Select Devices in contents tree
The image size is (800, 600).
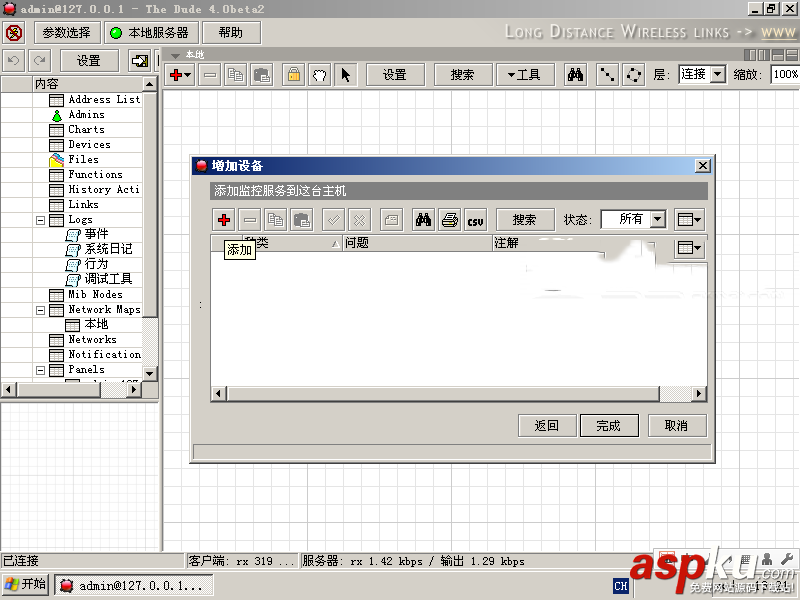pyautogui.click(x=80, y=145)
